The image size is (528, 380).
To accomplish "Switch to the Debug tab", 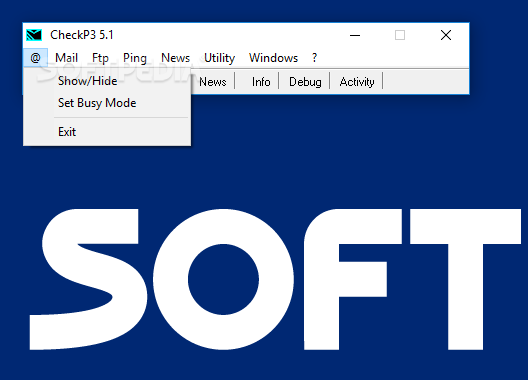I will pyautogui.click(x=305, y=82).
